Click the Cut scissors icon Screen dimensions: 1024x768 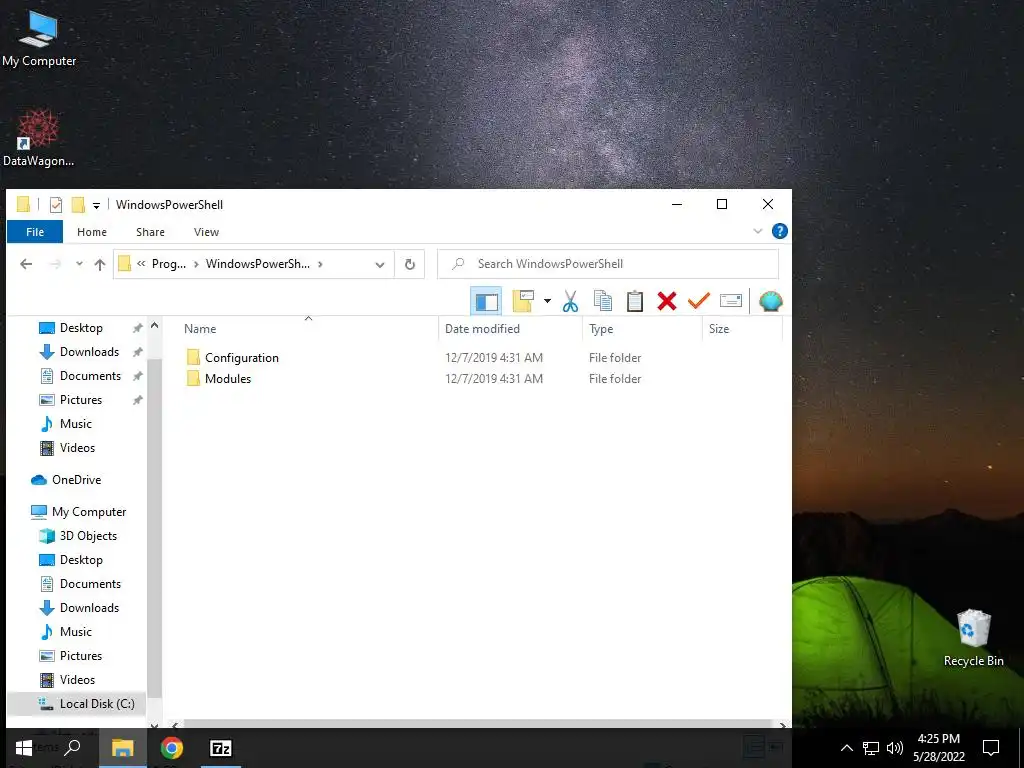pyautogui.click(x=570, y=301)
